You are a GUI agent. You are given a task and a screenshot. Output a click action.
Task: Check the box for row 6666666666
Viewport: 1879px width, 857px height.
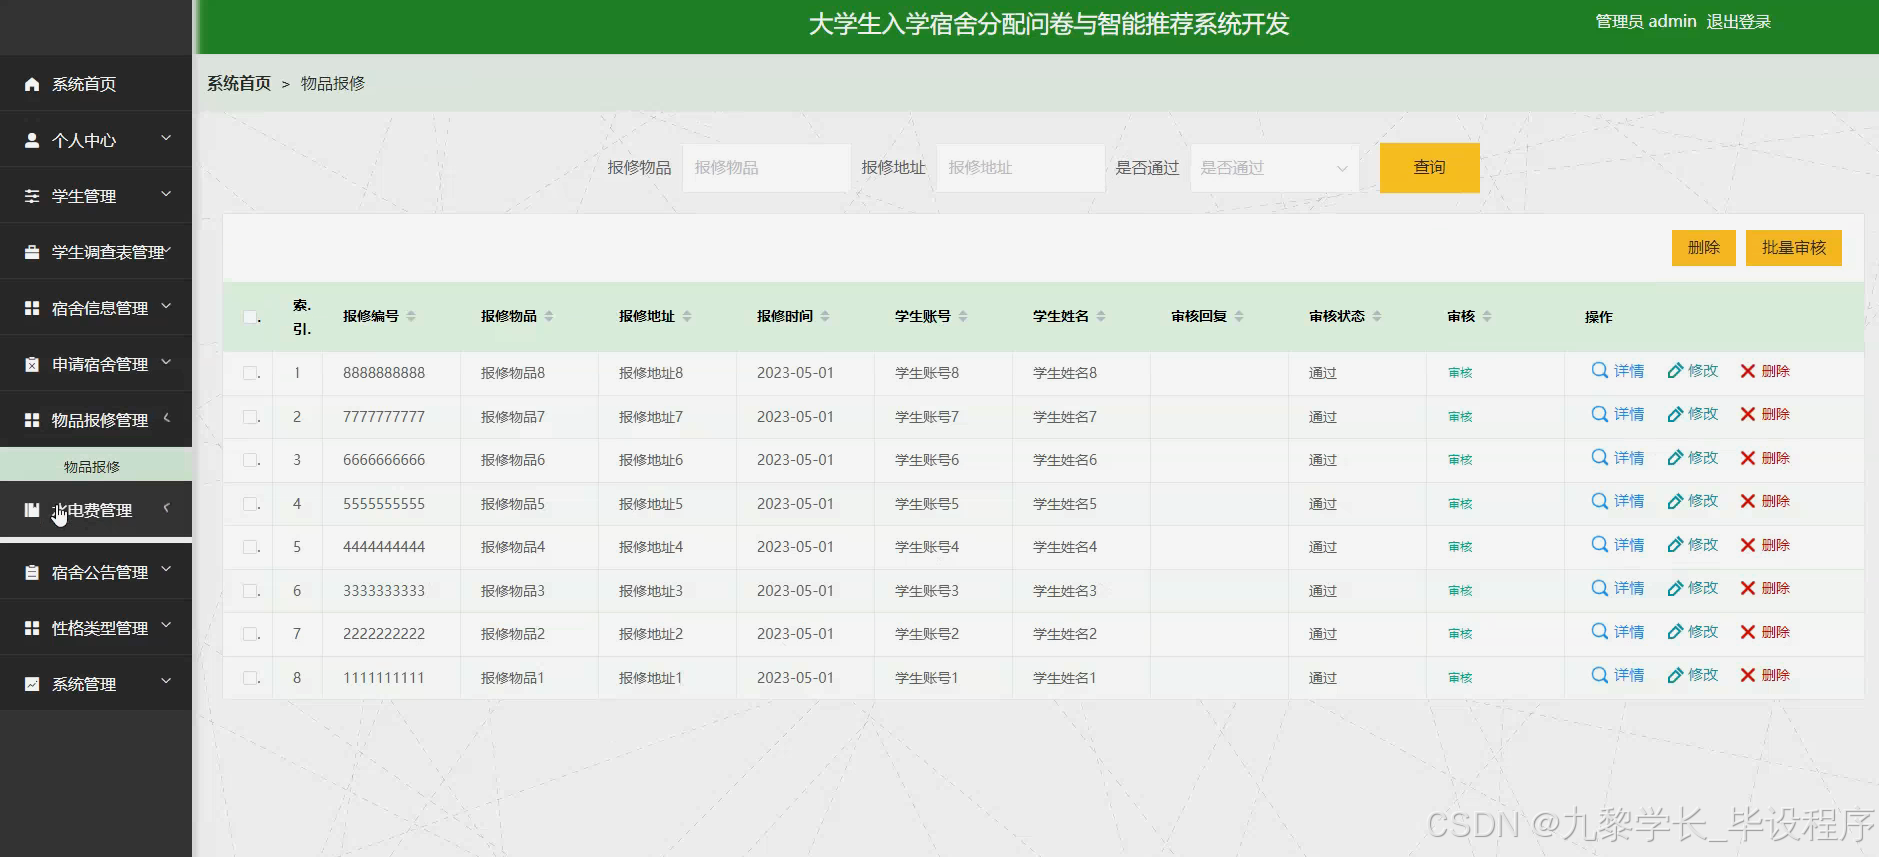250,460
